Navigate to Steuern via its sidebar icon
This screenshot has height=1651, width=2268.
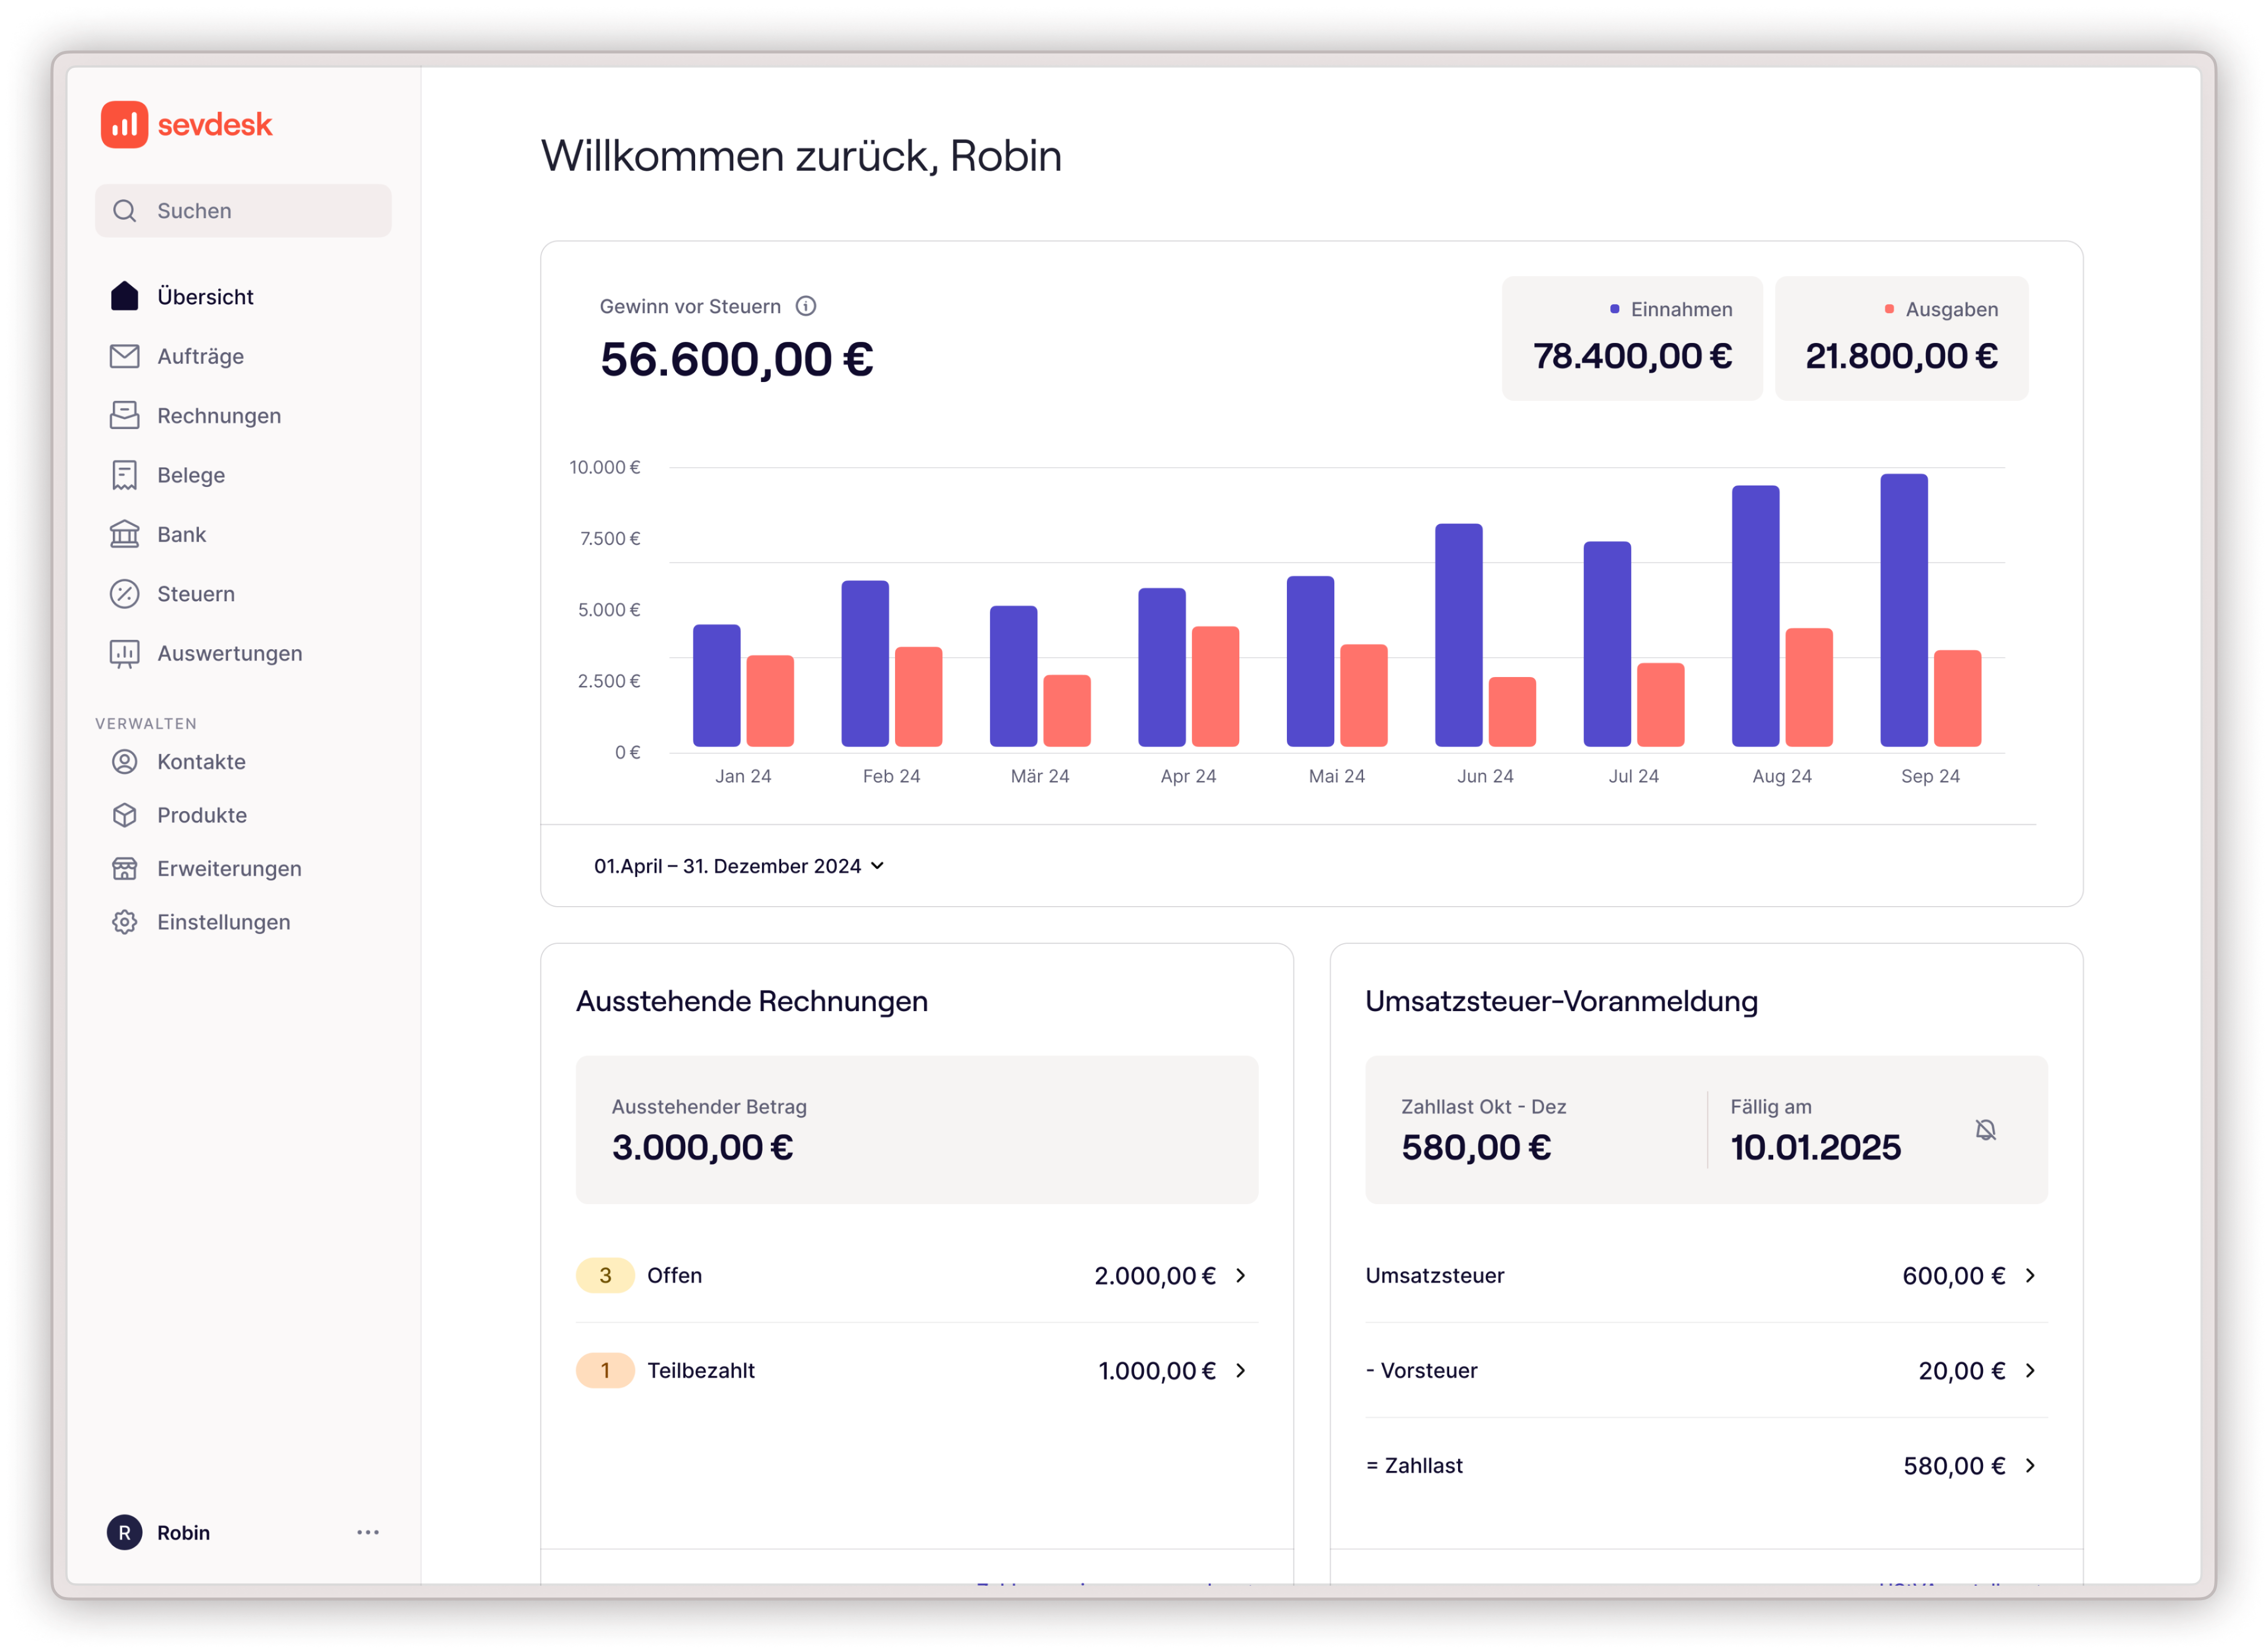click(x=123, y=593)
